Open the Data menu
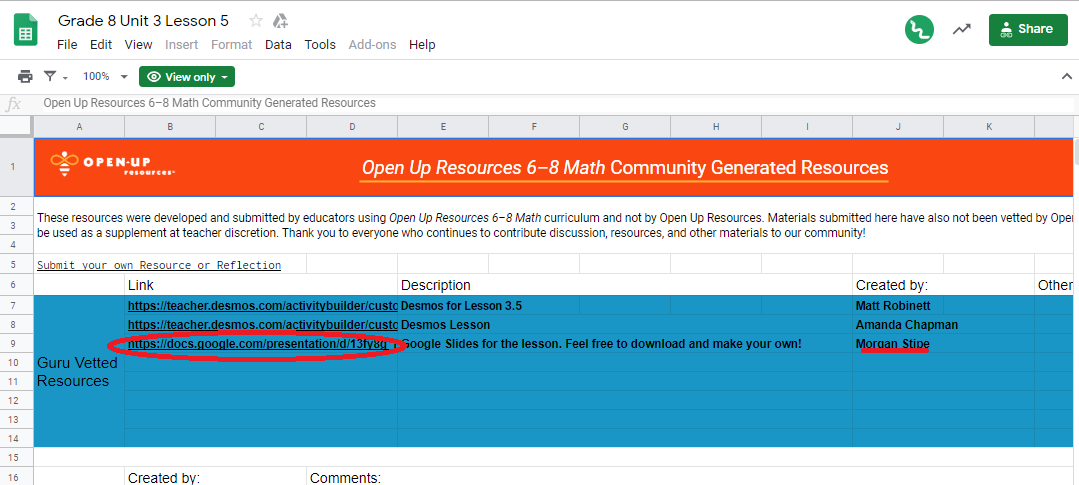Screen dimensions: 1079x485 [x=278, y=45]
